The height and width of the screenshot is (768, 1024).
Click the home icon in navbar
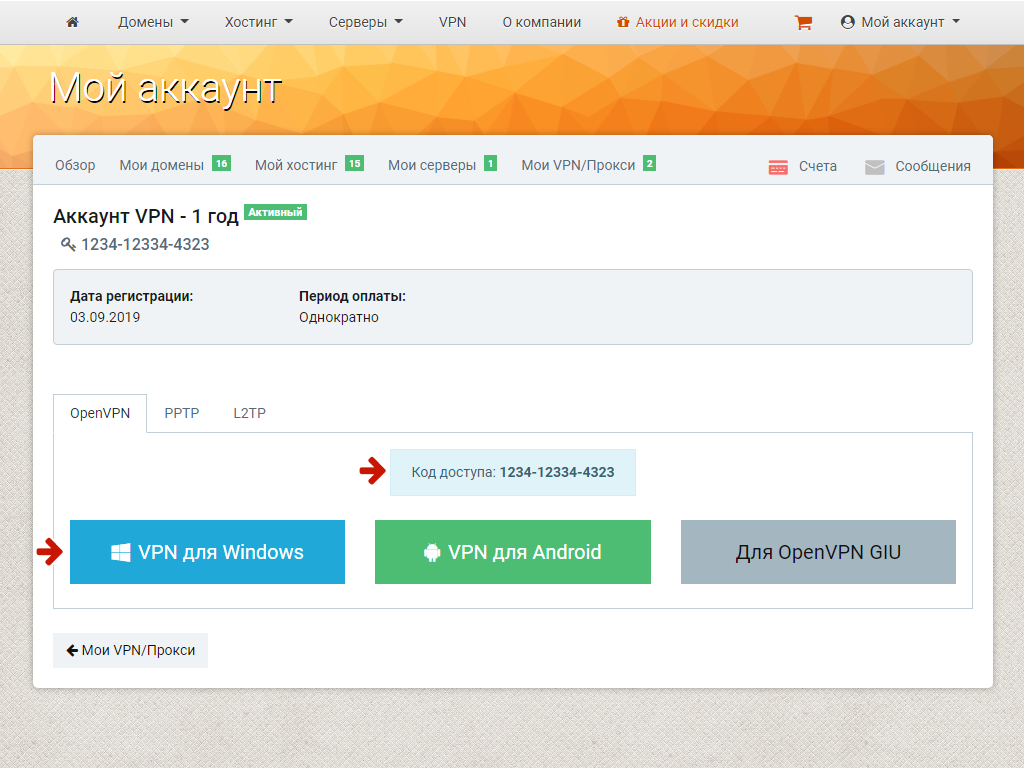pos(72,22)
